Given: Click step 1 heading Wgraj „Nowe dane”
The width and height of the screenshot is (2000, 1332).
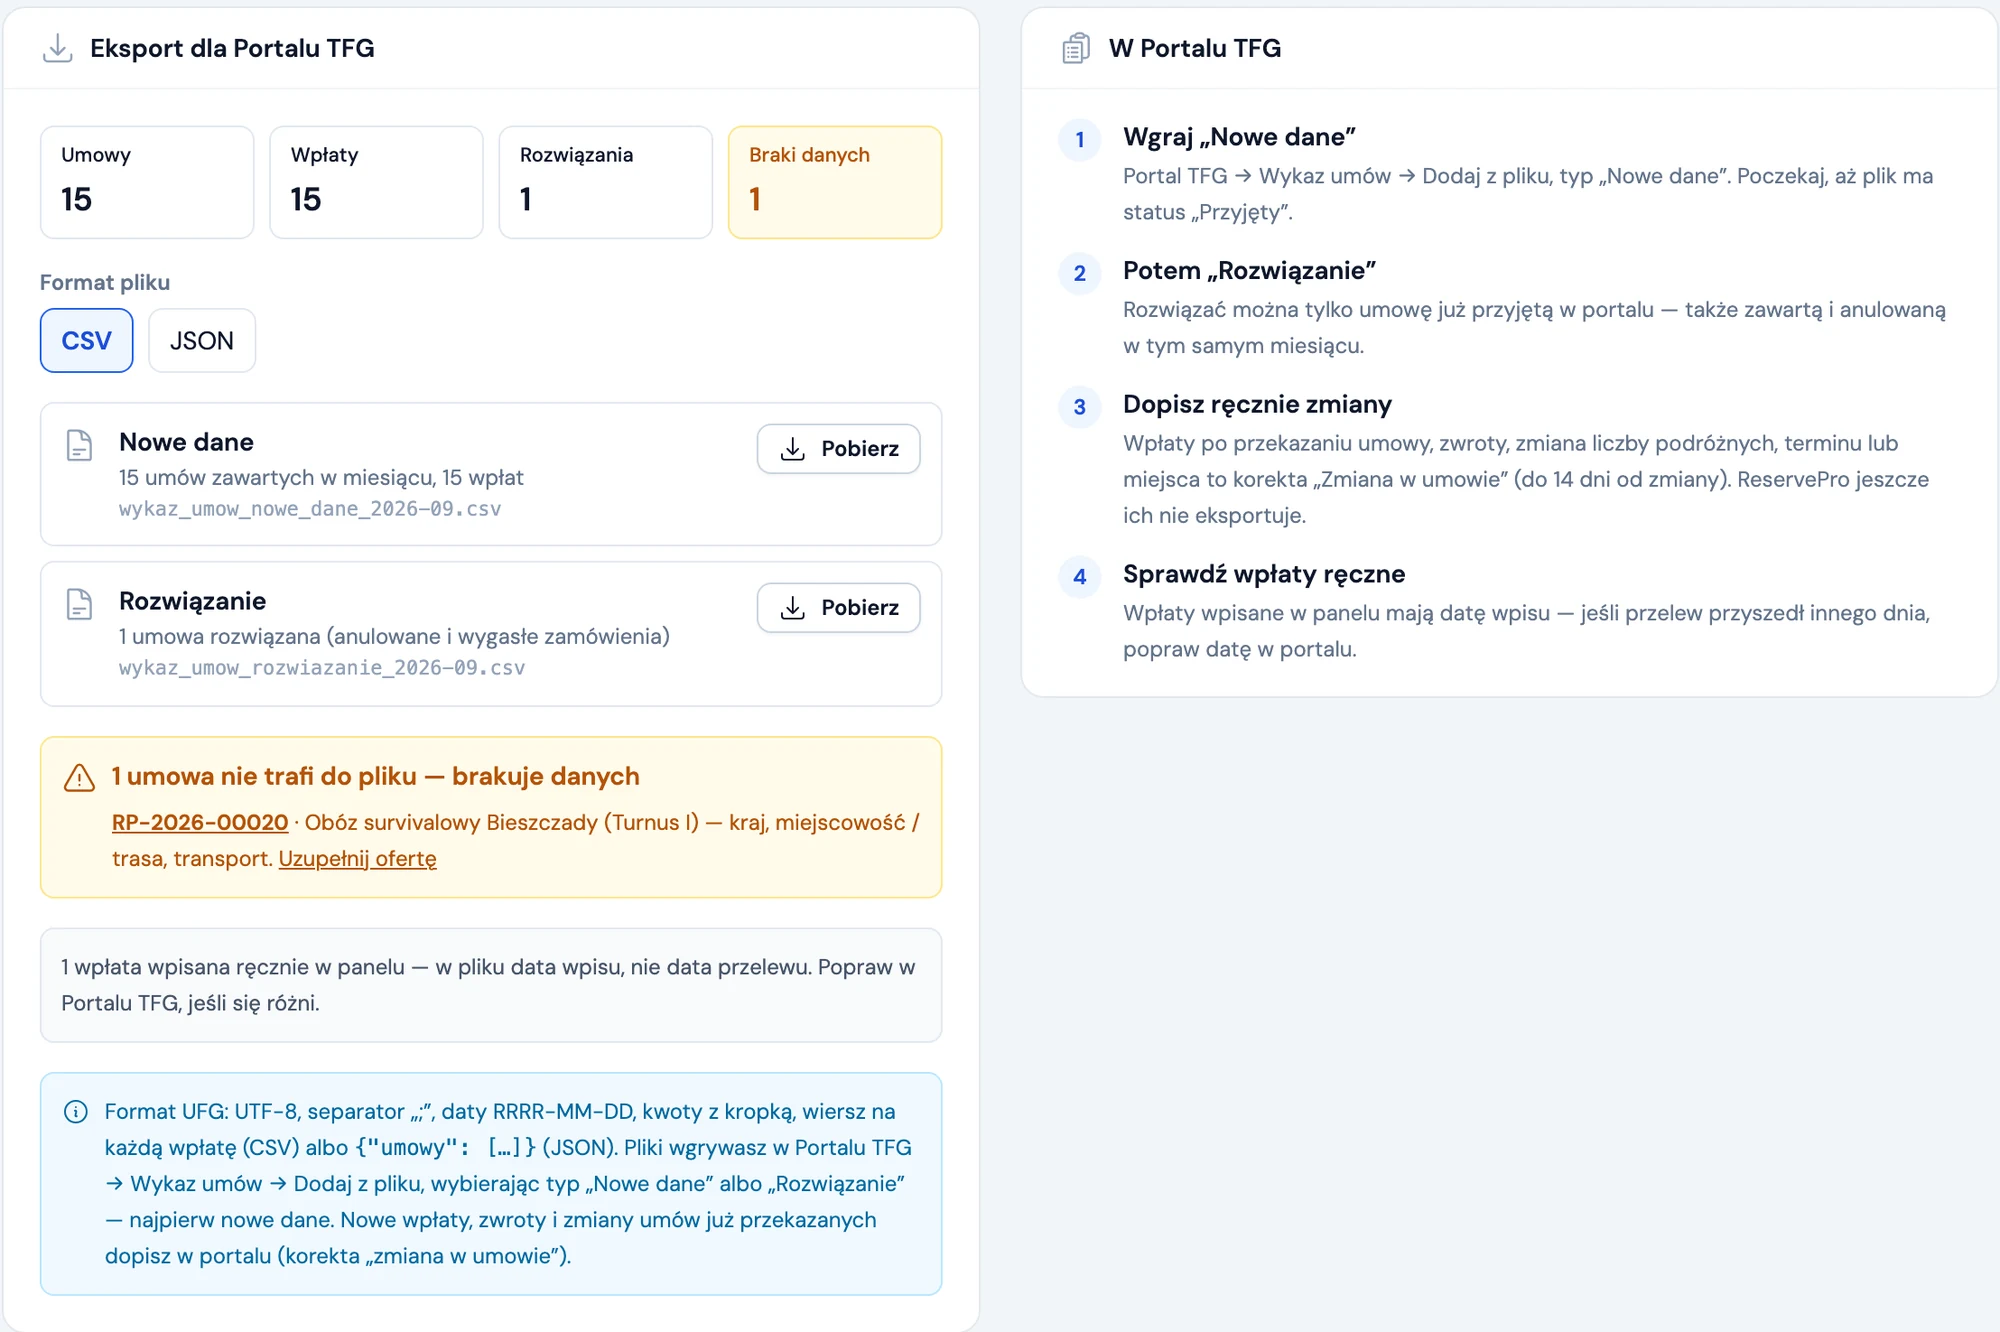Looking at the screenshot, I should pos(1239,137).
